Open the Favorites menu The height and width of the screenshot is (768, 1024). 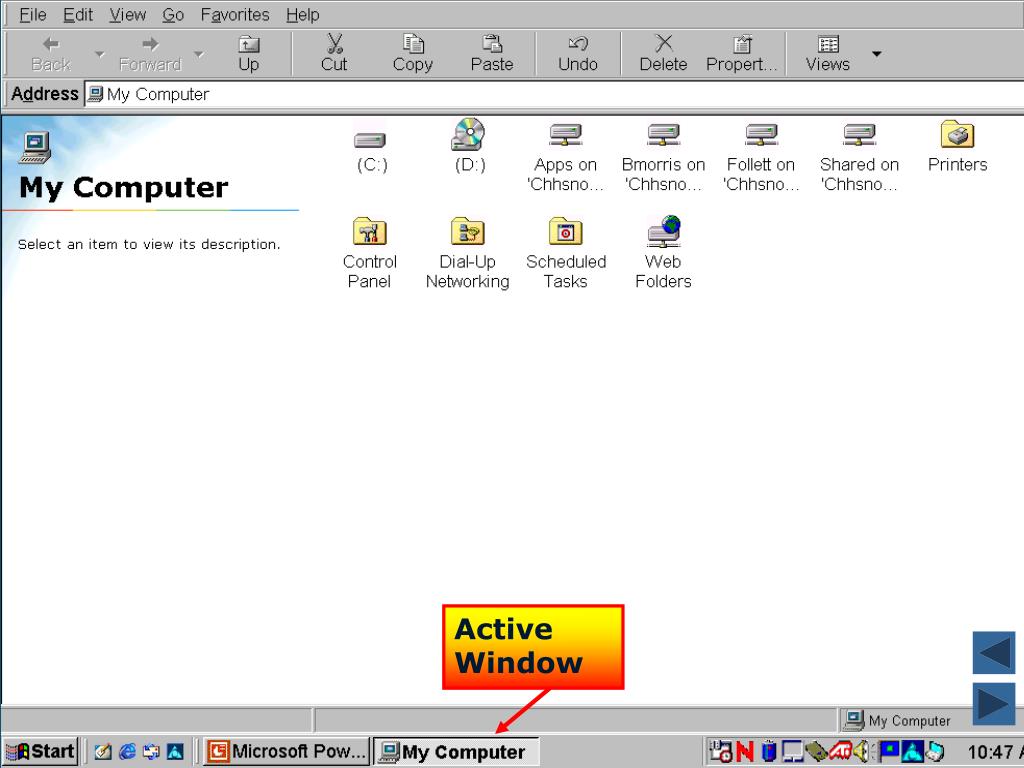[235, 14]
